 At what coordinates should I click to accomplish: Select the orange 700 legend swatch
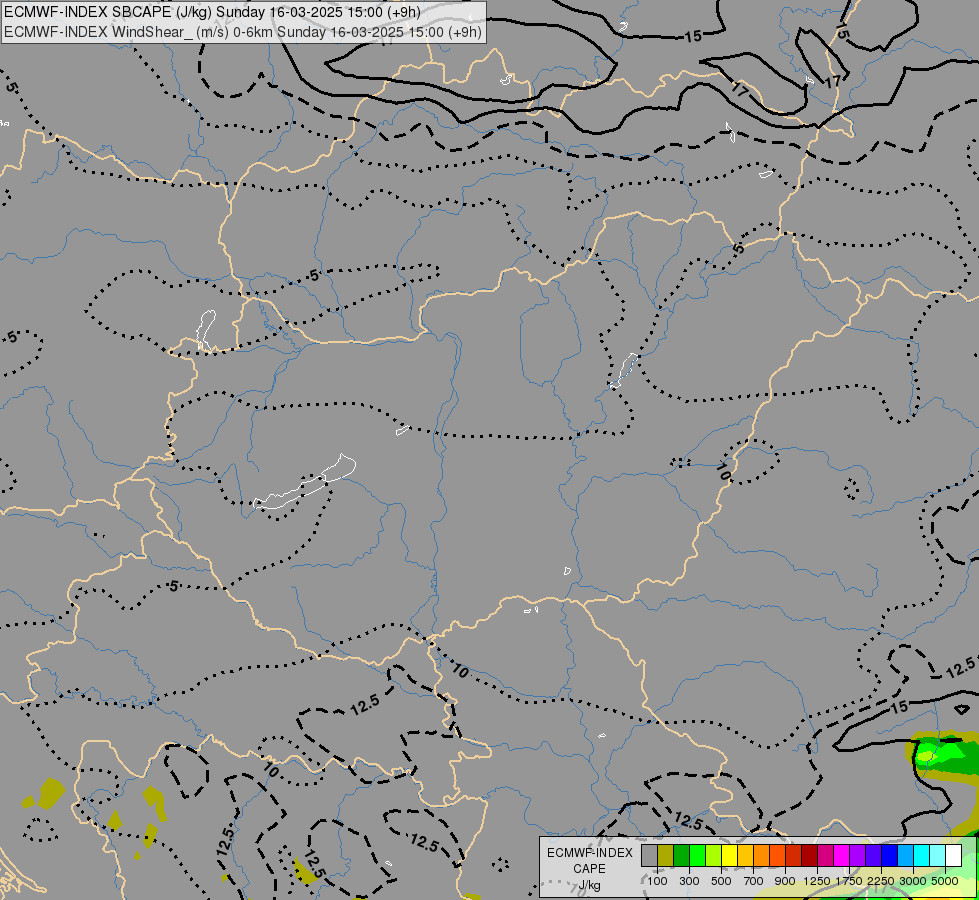762,856
